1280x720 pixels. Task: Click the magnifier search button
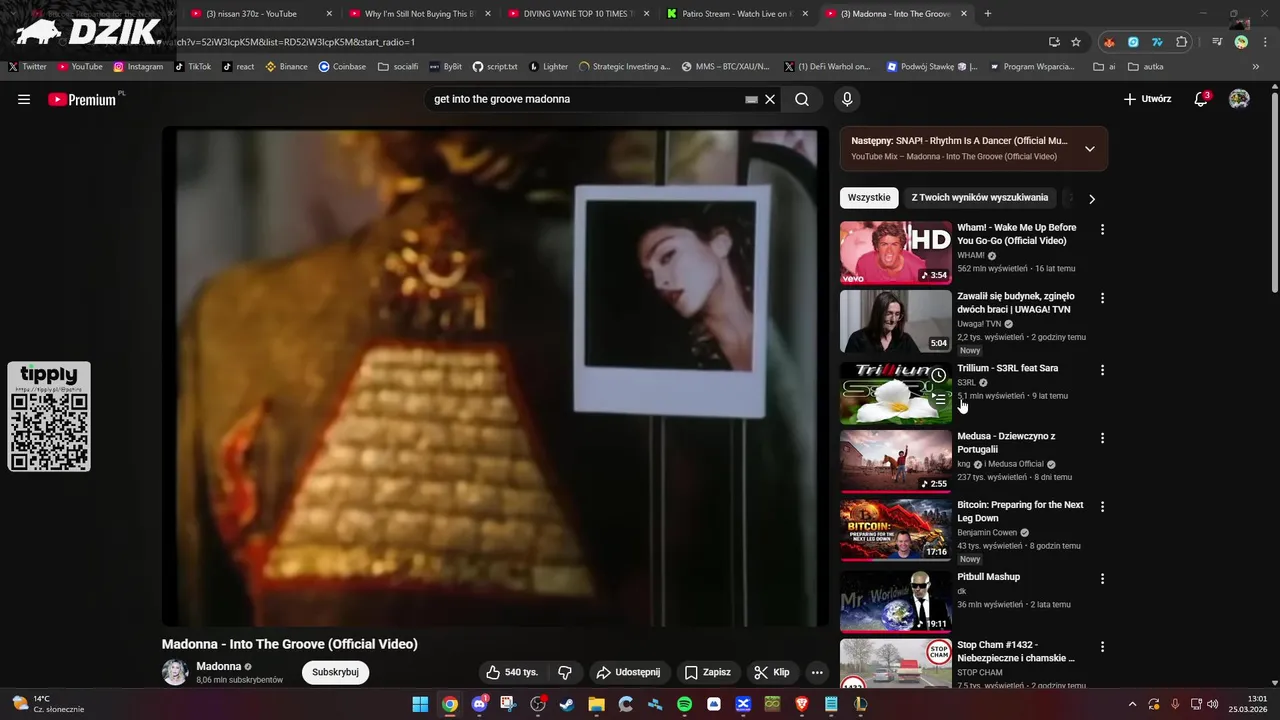tap(802, 99)
